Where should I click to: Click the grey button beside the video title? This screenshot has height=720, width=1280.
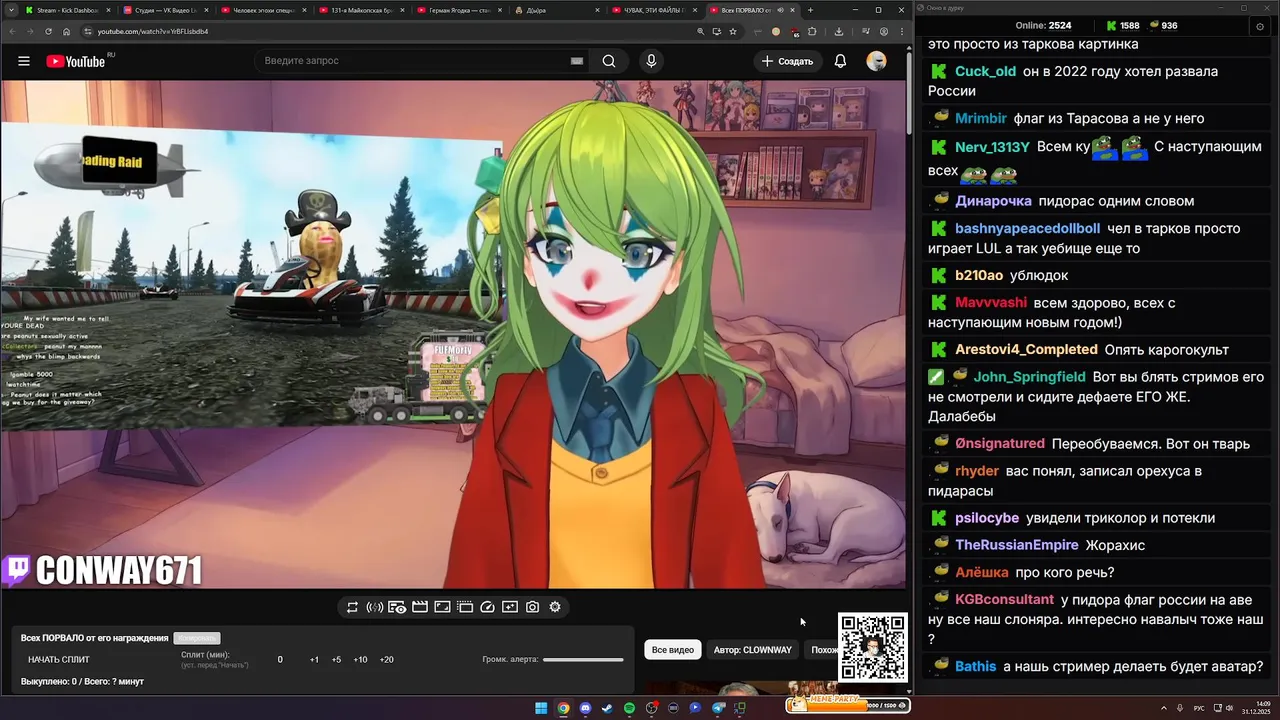click(196, 638)
